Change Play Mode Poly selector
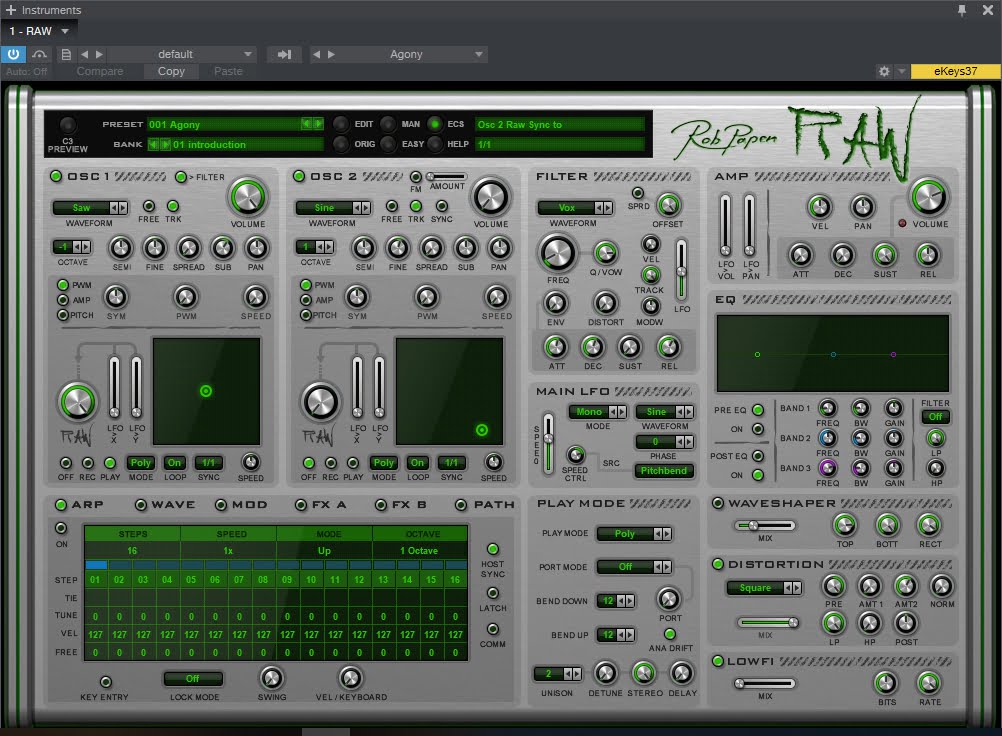 634,533
